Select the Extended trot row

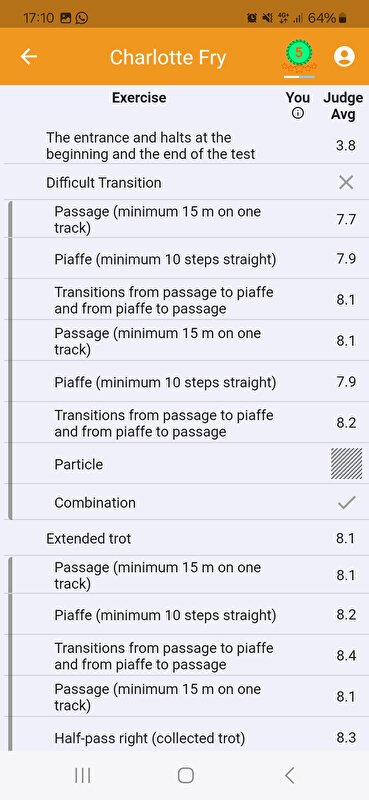[x=185, y=538]
